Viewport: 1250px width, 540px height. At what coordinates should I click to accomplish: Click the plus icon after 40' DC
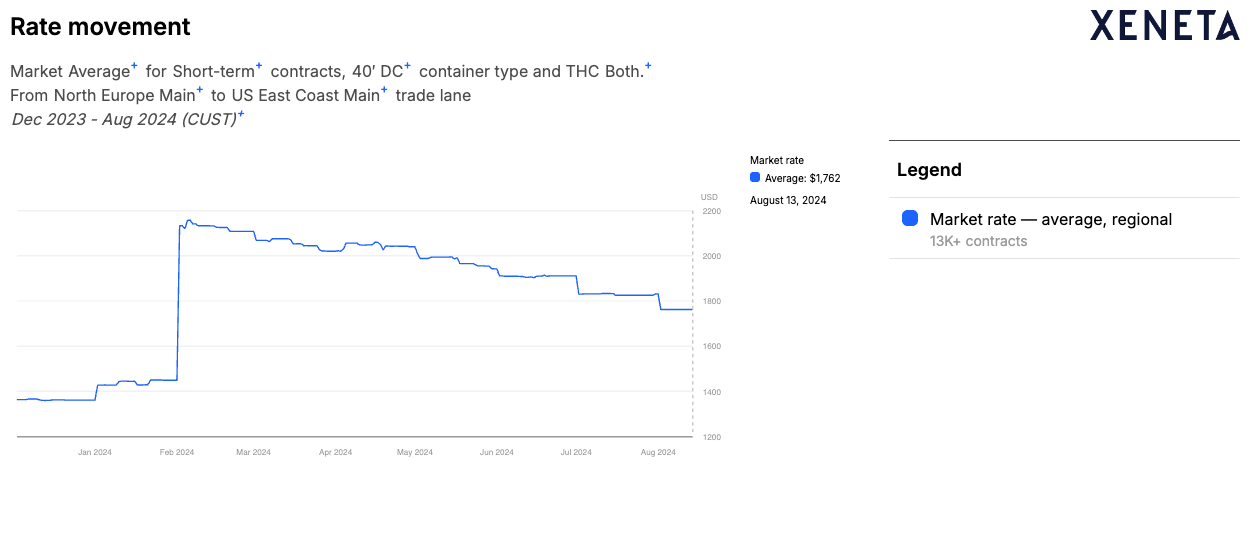click(x=408, y=66)
